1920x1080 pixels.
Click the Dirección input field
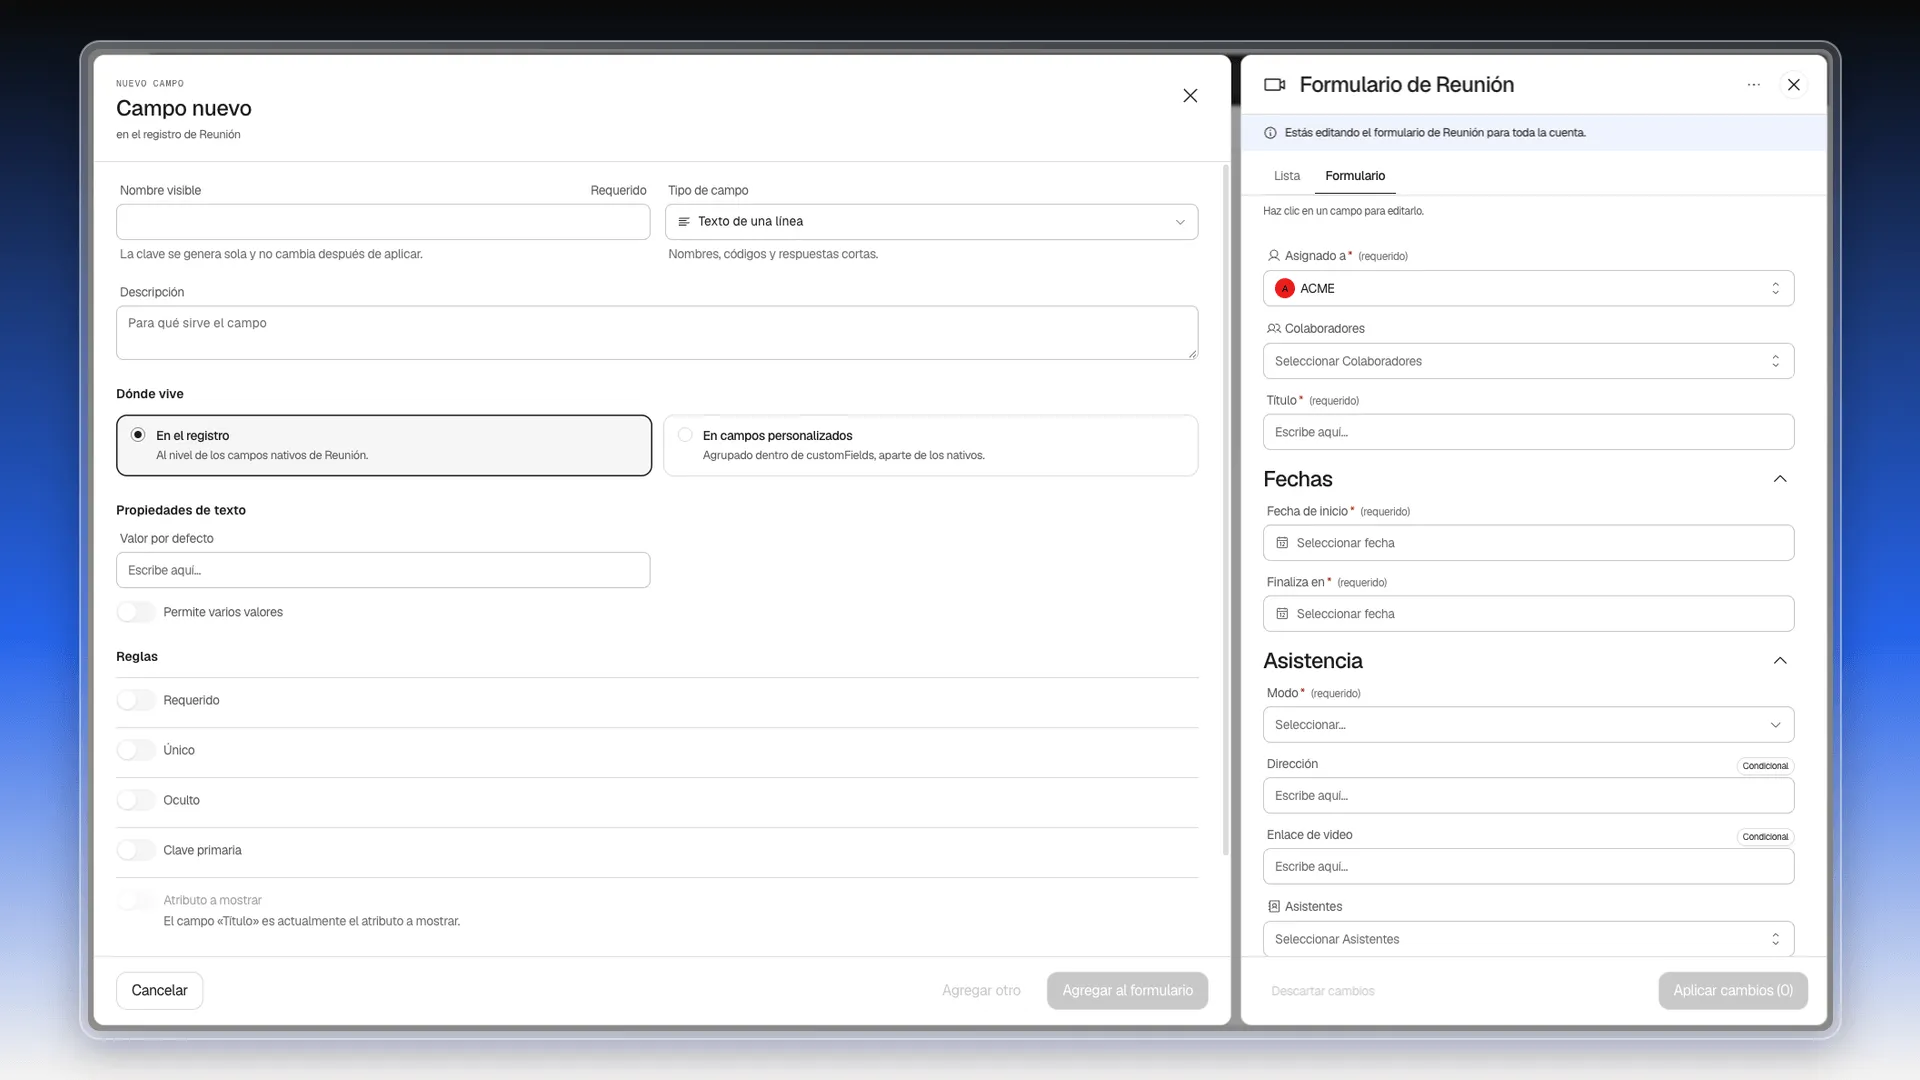point(1528,796)
